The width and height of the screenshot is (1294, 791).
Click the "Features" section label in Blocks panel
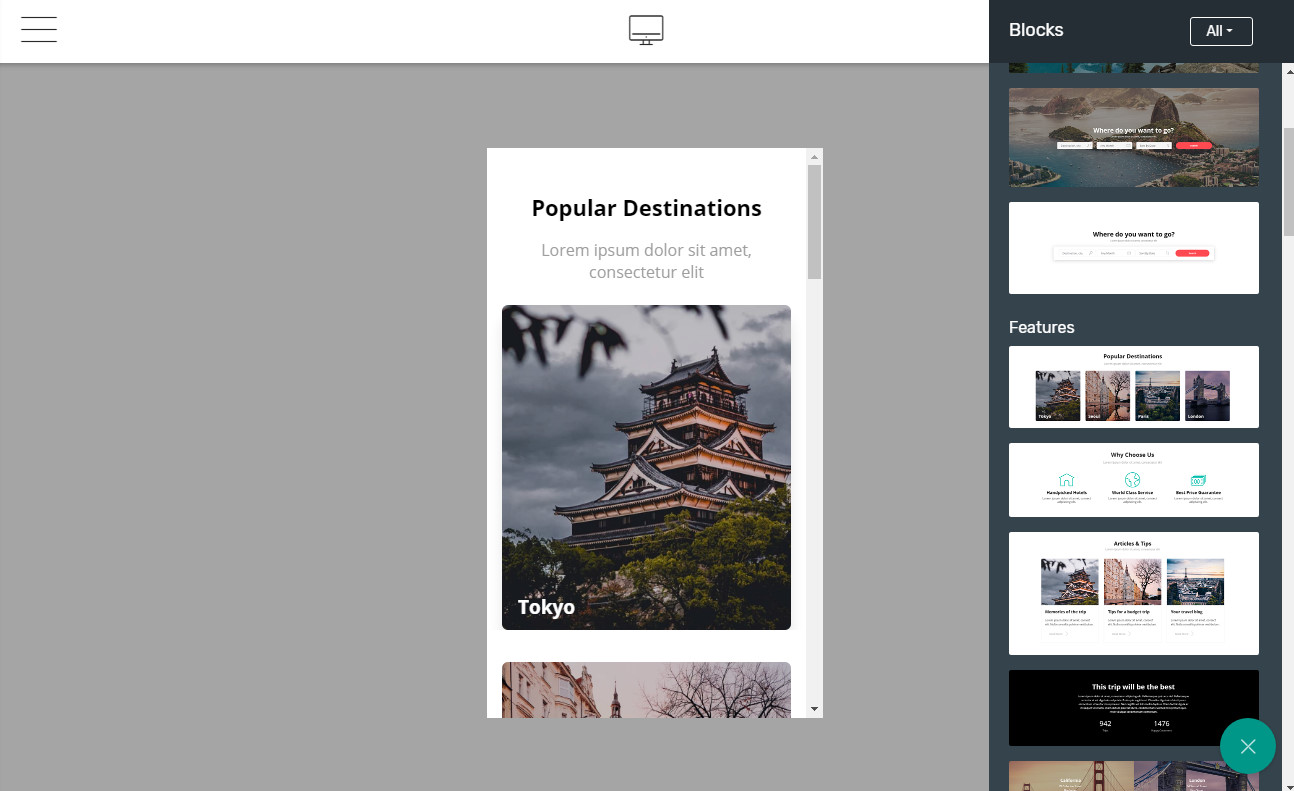coord(1042,327)
